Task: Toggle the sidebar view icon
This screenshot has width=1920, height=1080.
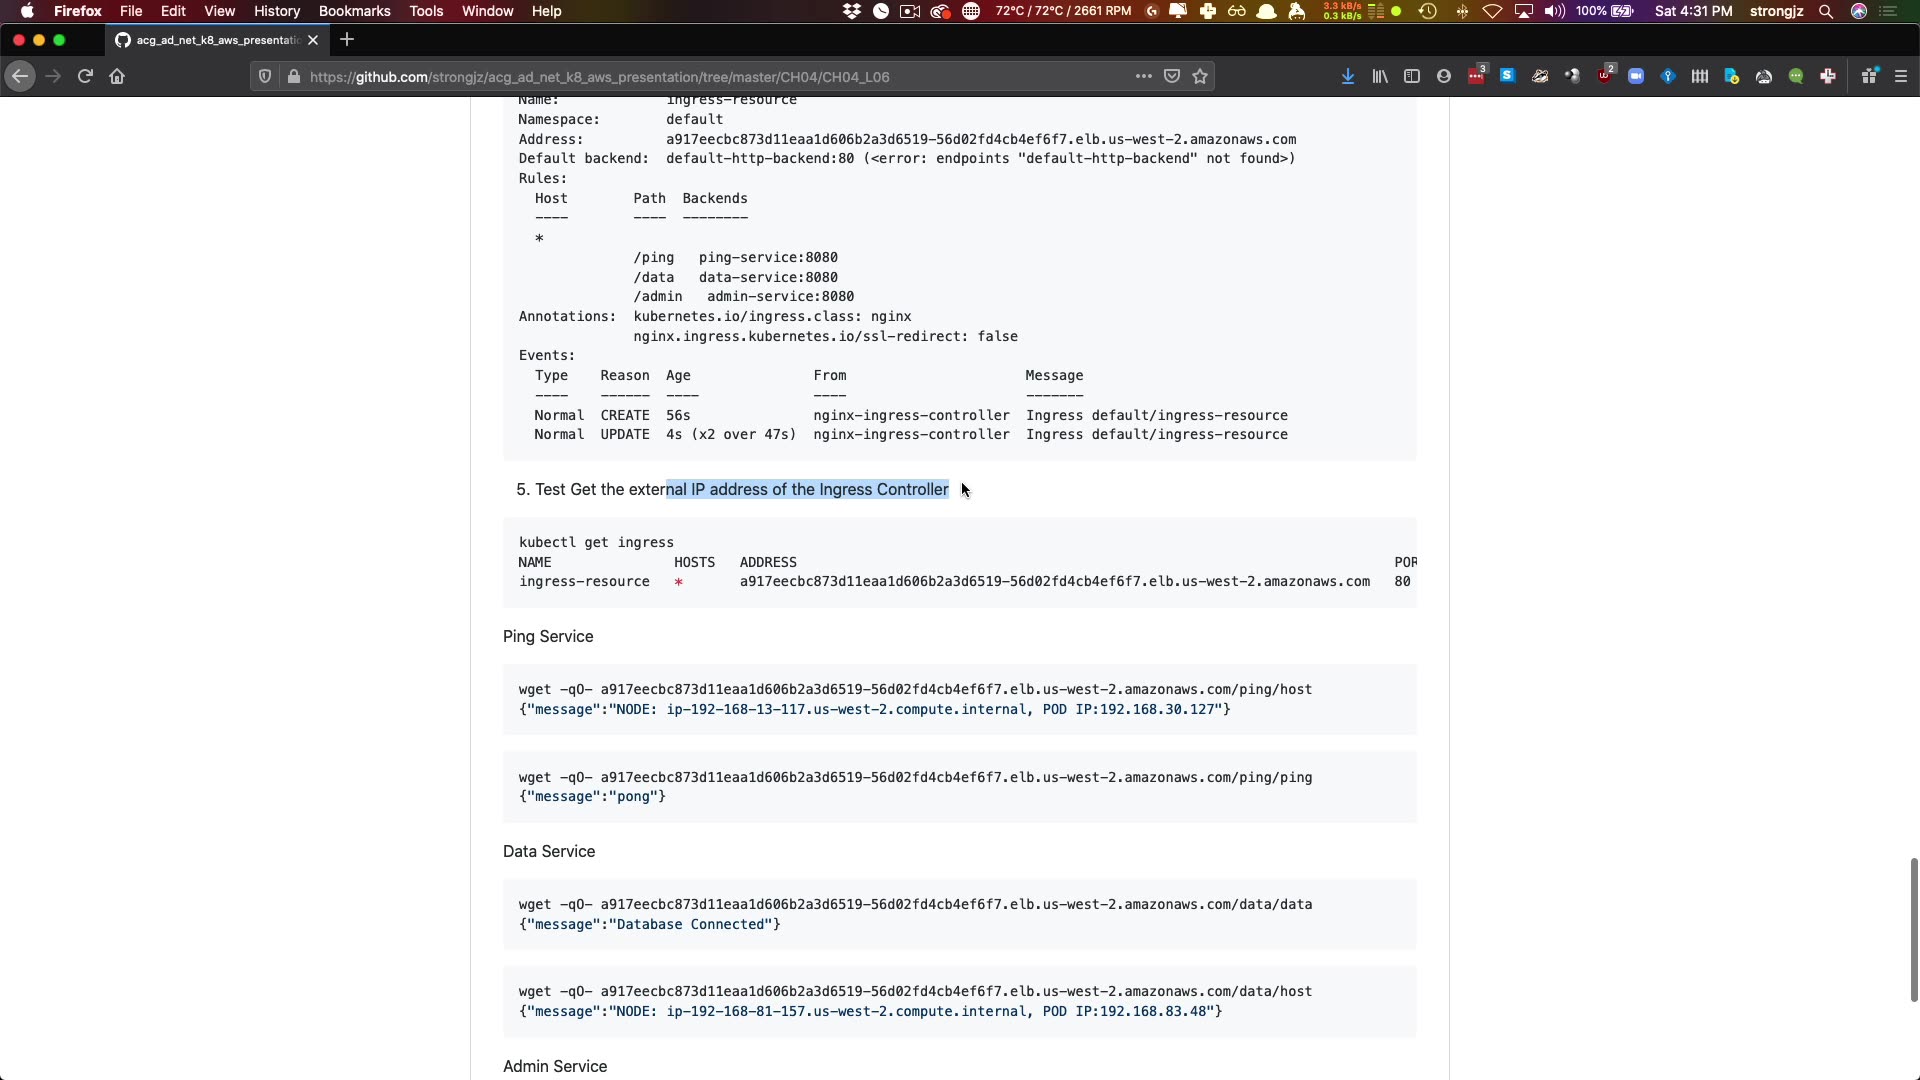Action: coord(1412,76)
